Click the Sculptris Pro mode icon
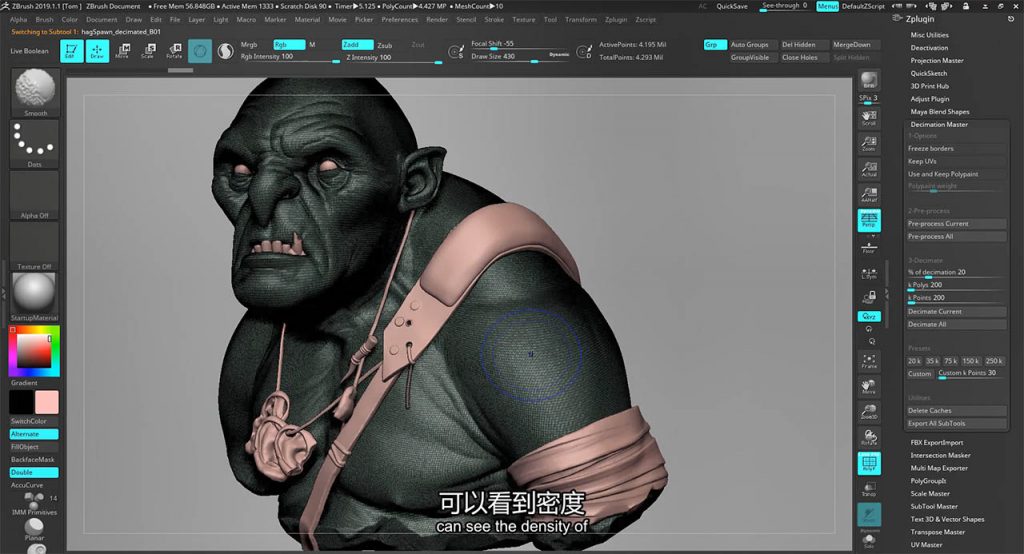This screenshot has height=554, width=1024. coord(225,51)
